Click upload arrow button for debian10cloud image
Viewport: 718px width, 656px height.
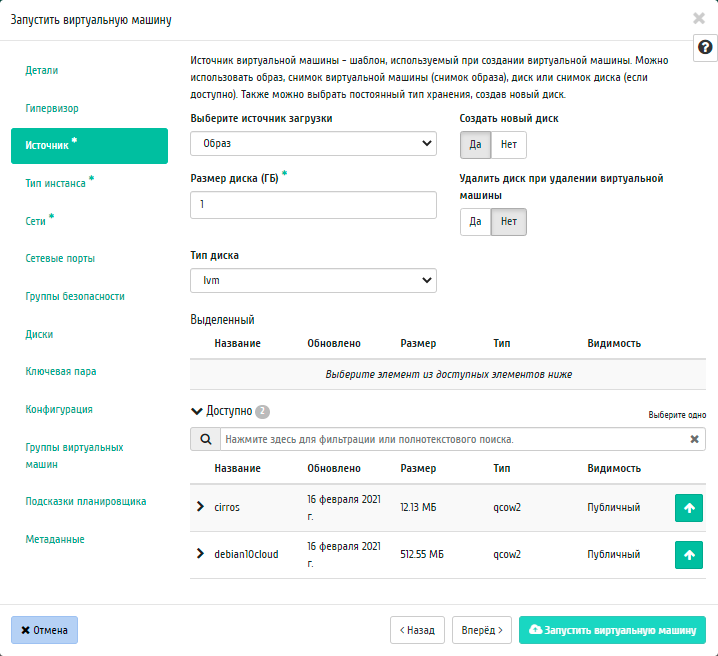coord(689,554)
